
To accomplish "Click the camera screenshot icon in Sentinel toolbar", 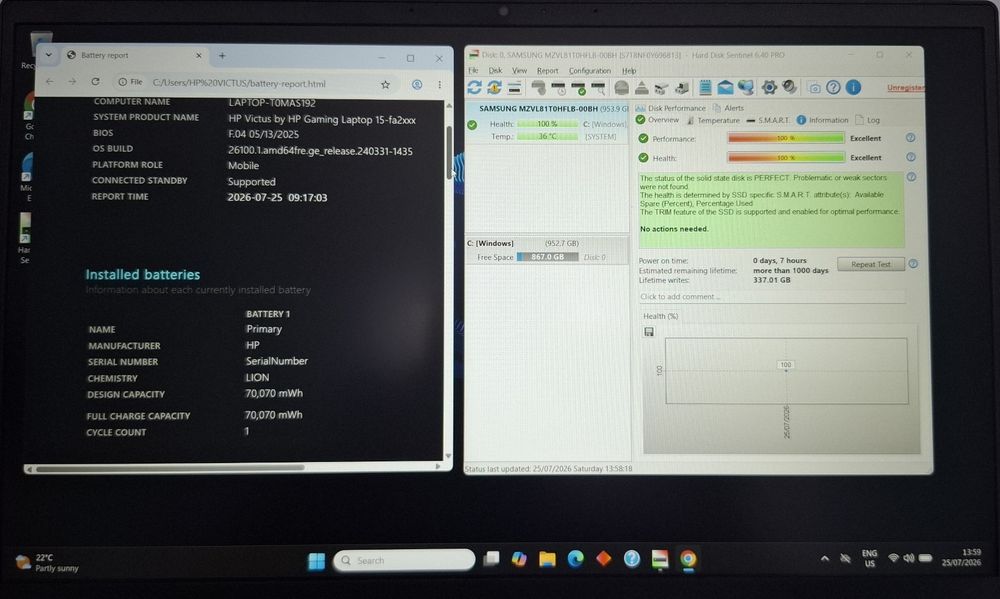I will [814, 88].
